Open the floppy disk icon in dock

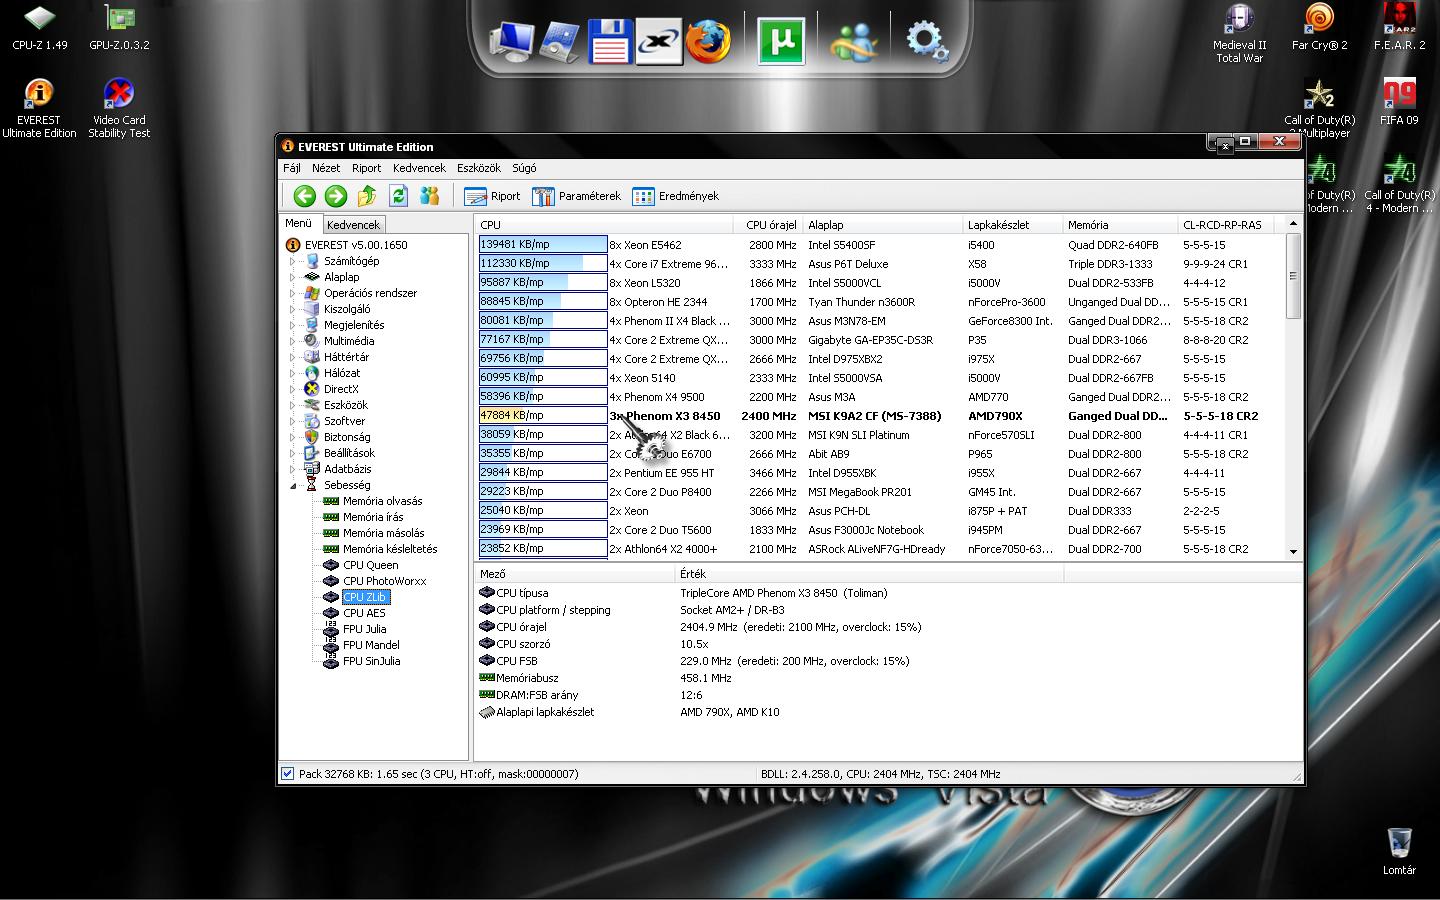pos(609,42)
